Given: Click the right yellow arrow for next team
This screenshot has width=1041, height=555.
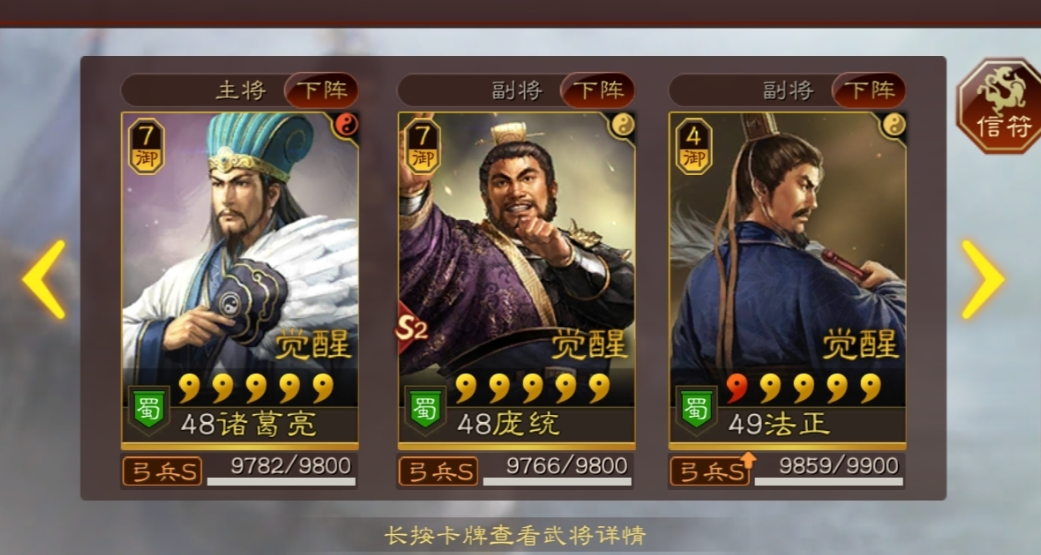Looking at the screenshot, I should point(983,279).
